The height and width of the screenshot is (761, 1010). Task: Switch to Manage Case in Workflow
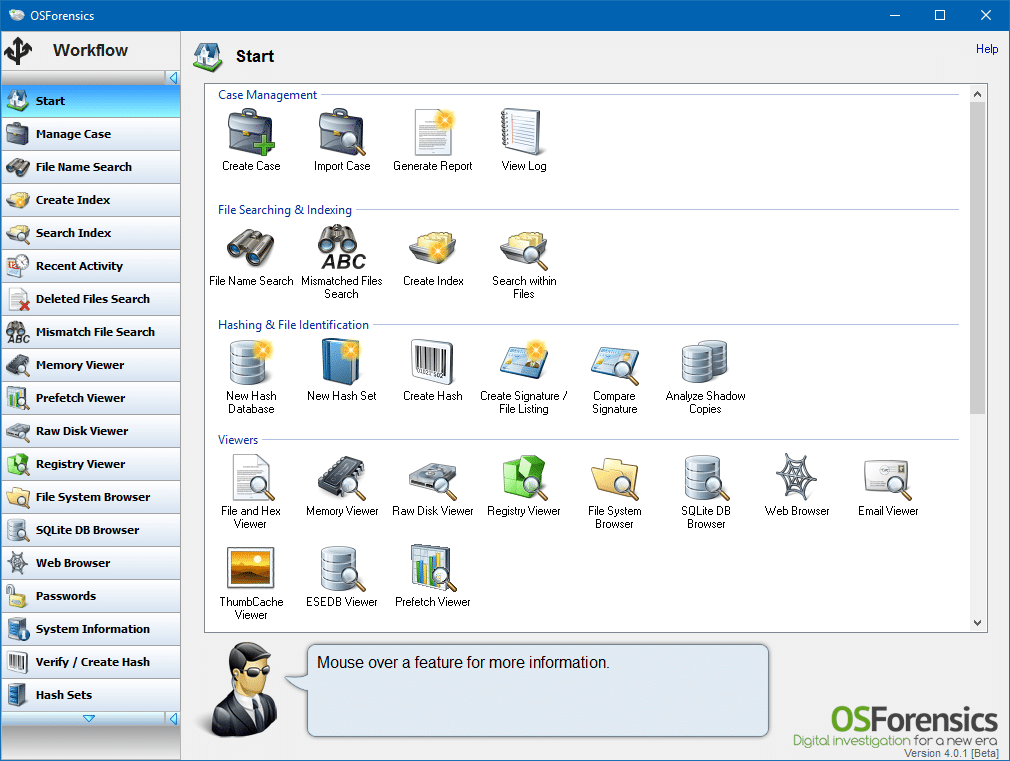click(x=90, y=134)
